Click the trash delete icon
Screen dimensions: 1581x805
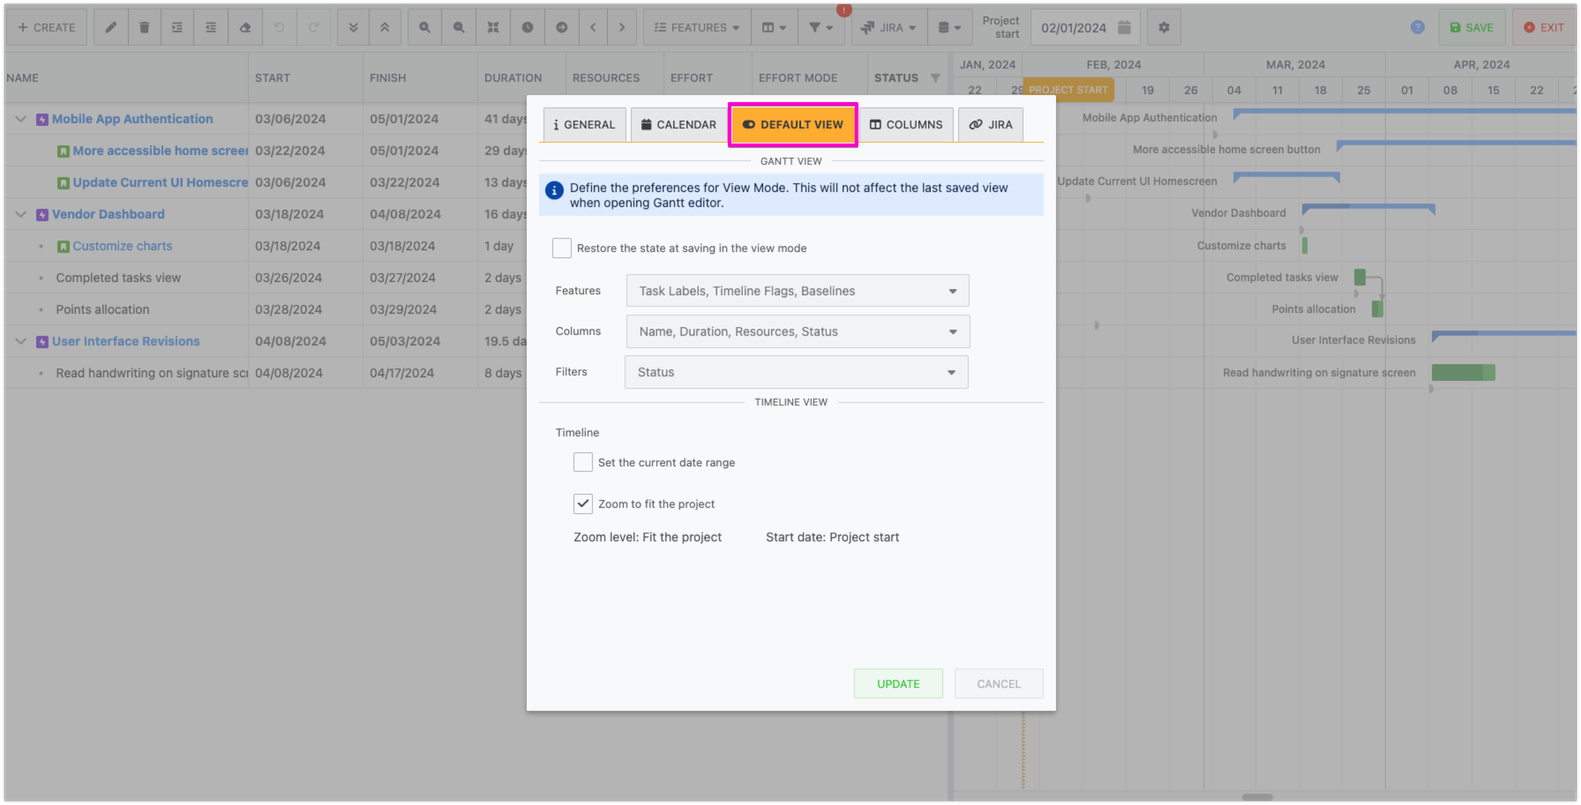pyautogui.click(x=144, y=27)
